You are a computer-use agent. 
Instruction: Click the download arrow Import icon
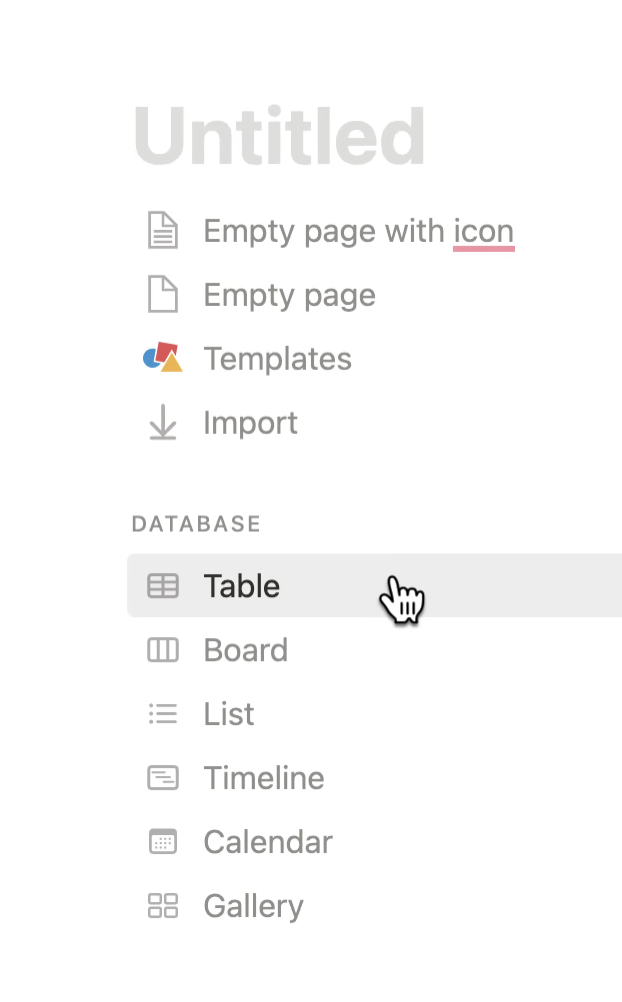(x=162, y=423)
